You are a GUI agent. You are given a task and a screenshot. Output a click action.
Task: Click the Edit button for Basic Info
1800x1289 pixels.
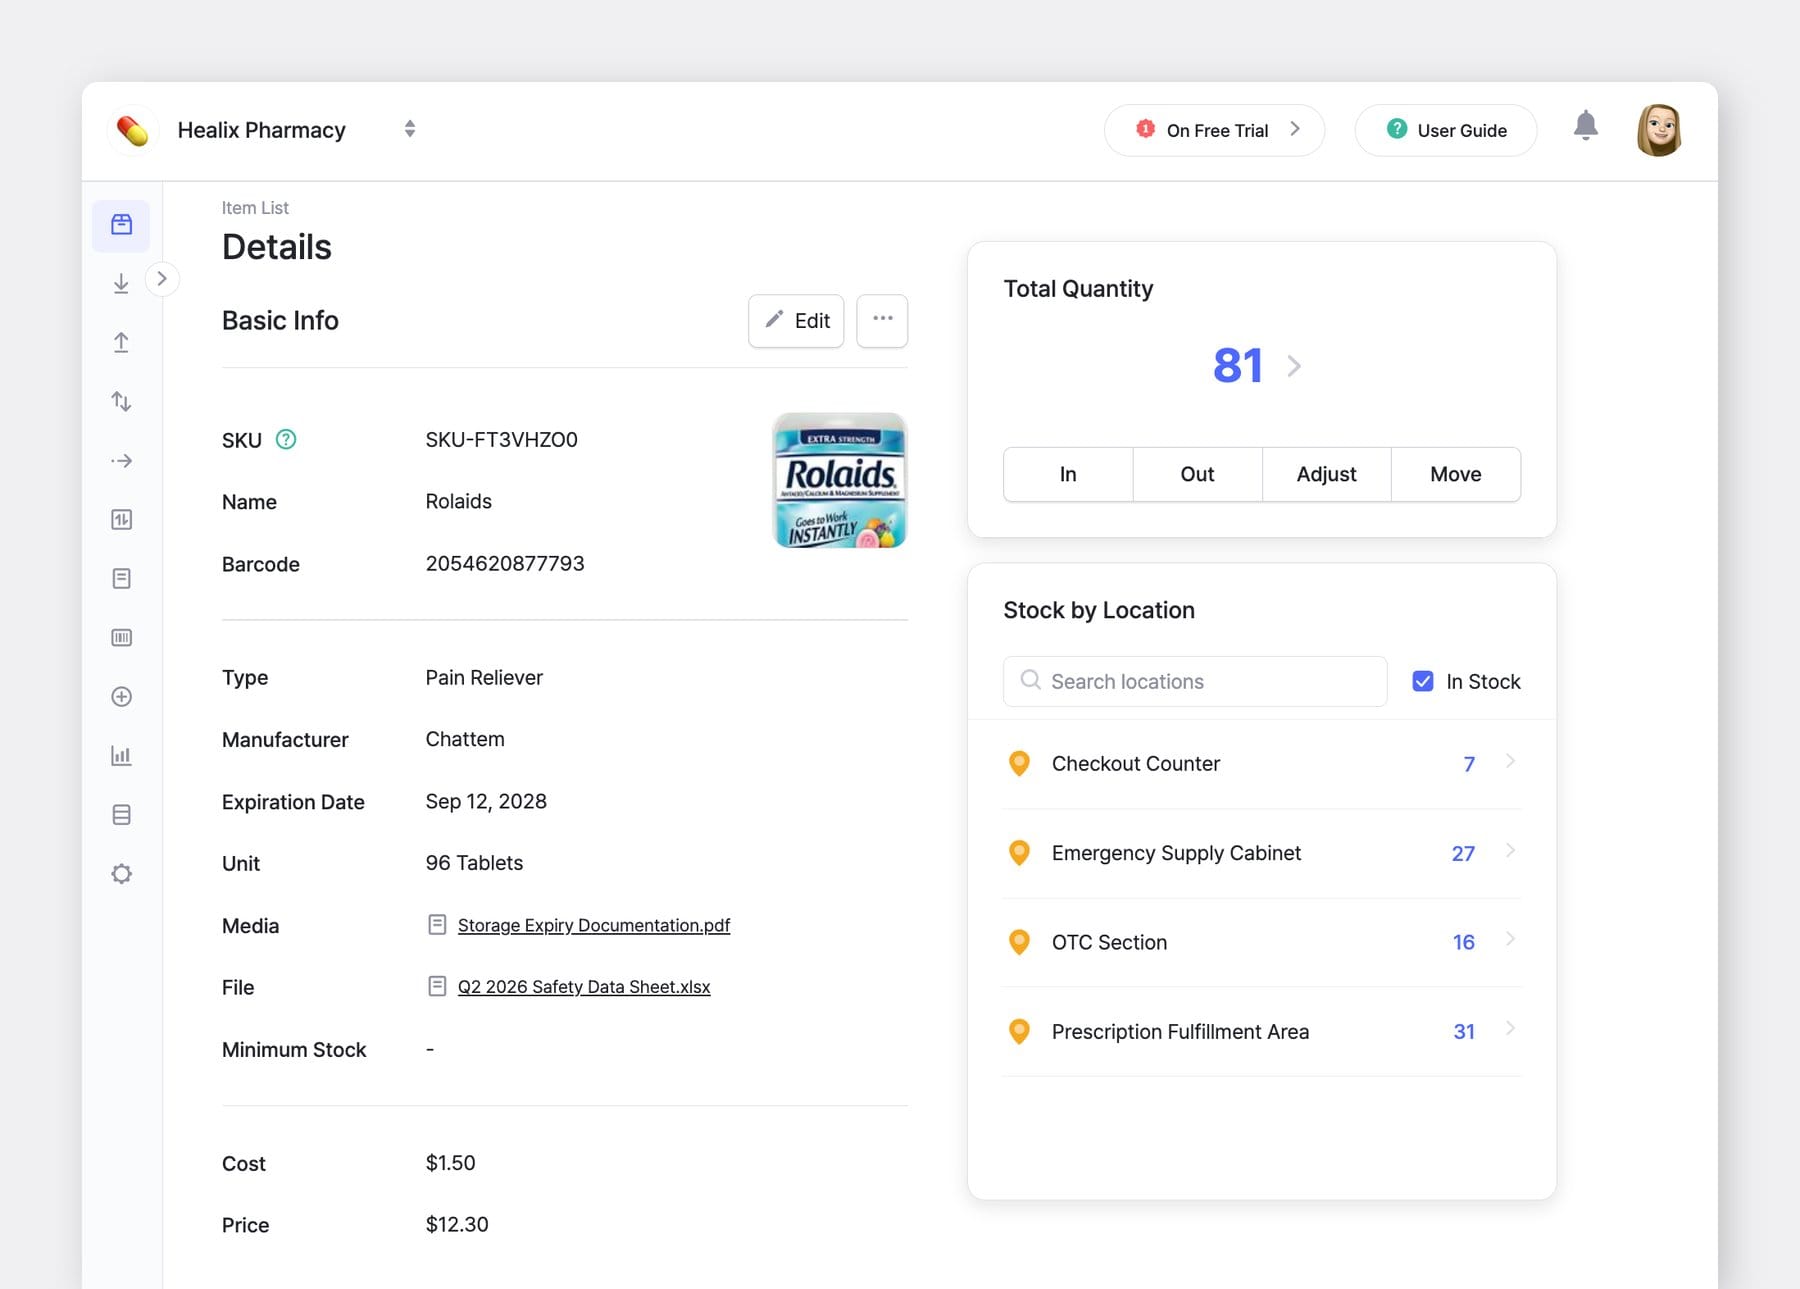click(x=795, y=320)
